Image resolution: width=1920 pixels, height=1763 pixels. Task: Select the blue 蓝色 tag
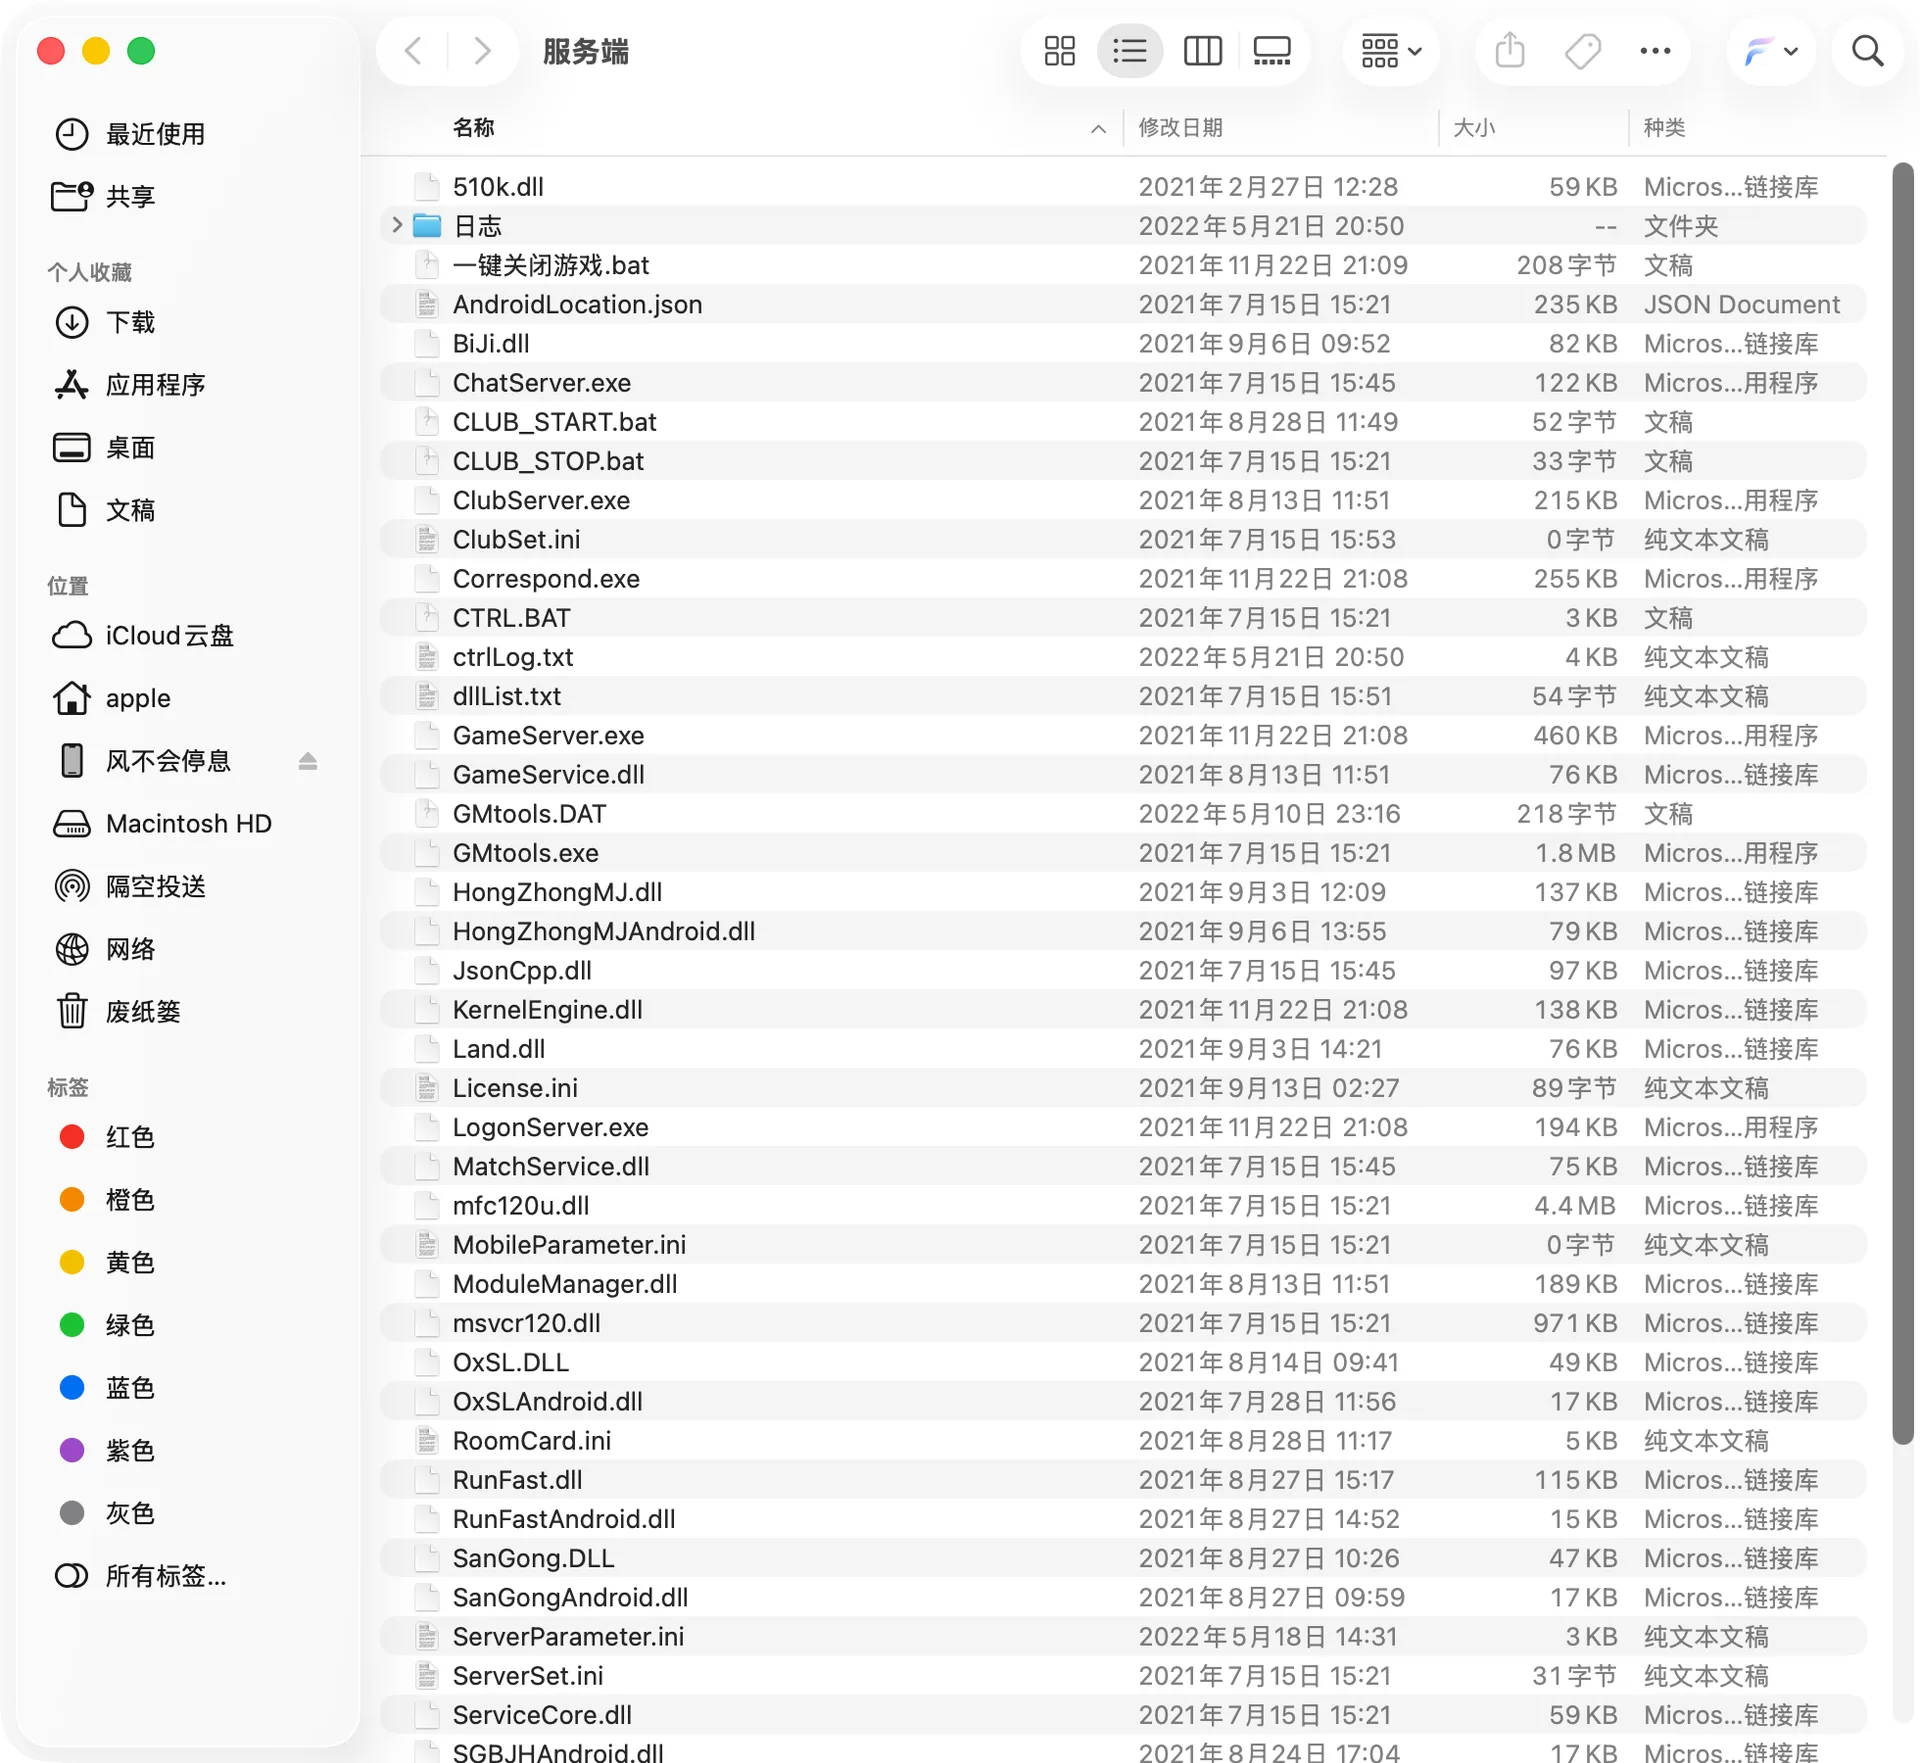pyautogui.click(x=108, y=1388)
